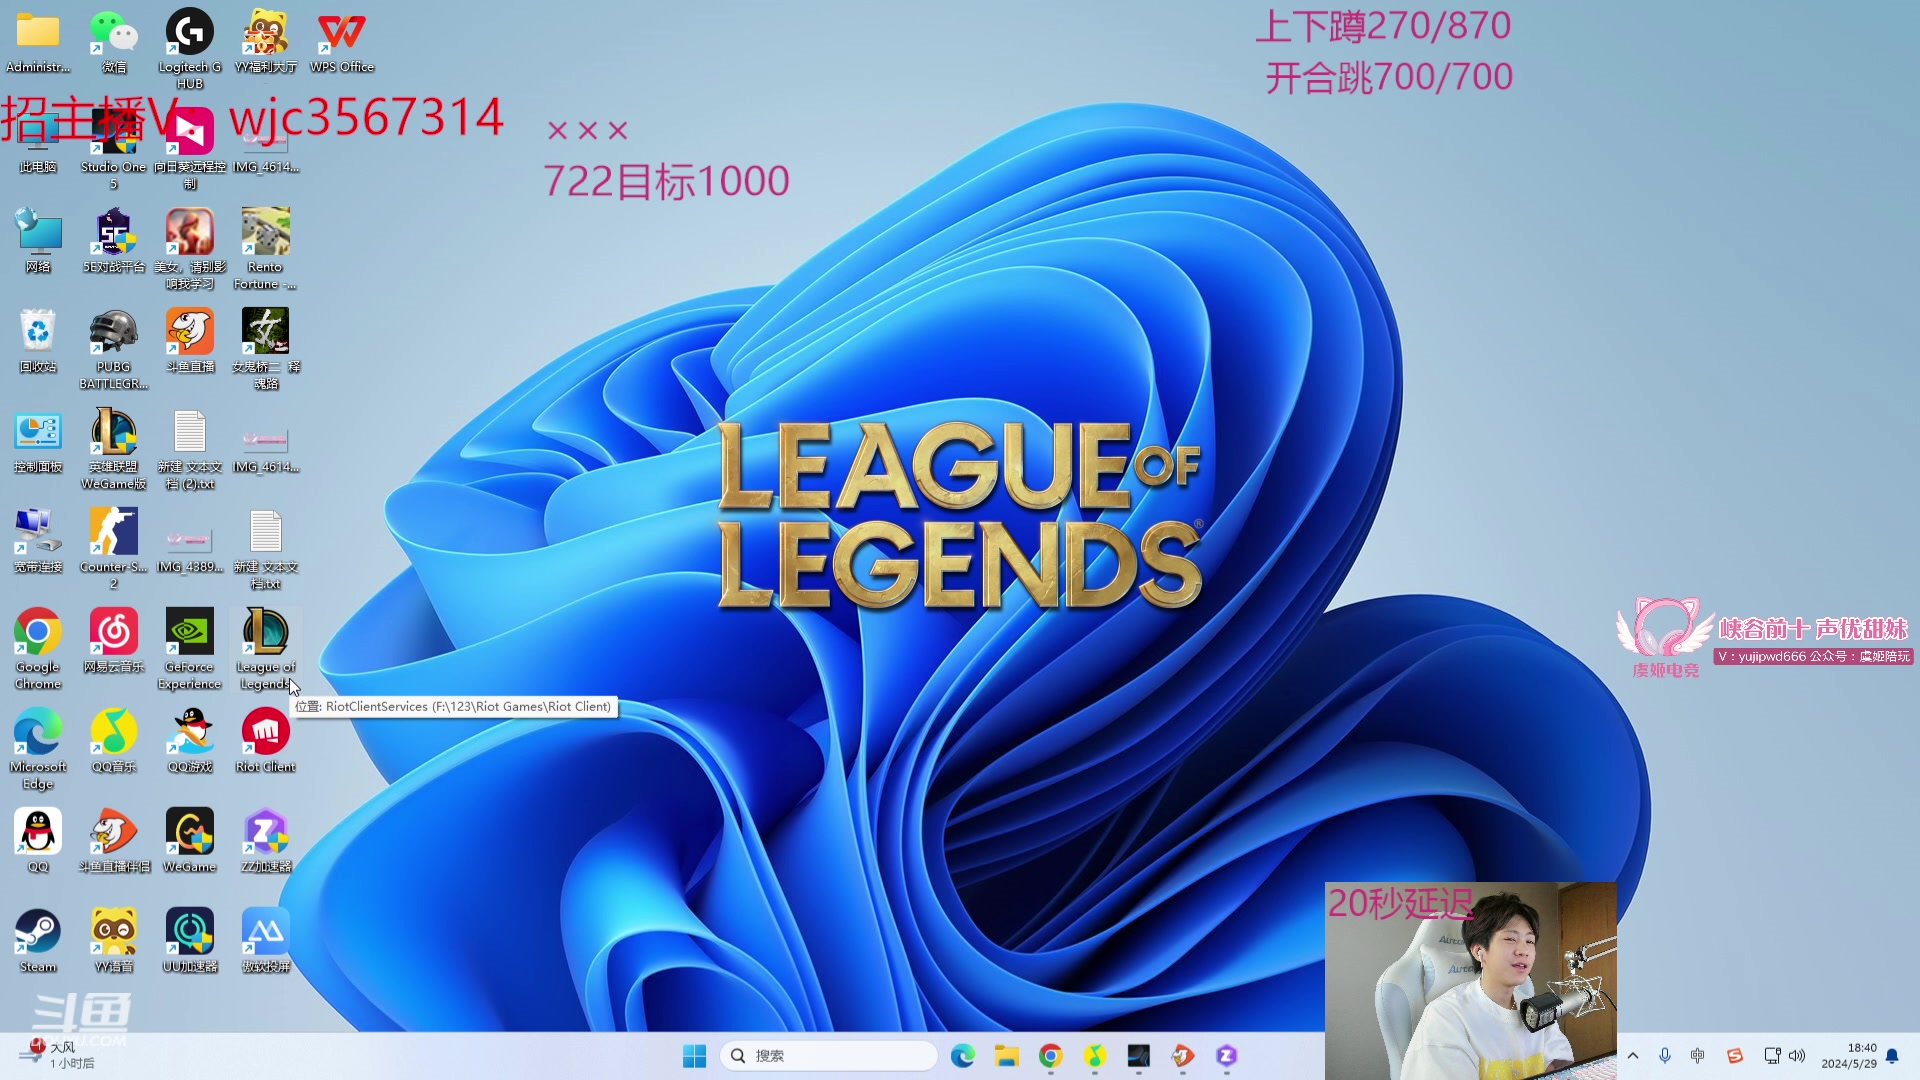Launch 斗鱼直播伴侣 shortcut

(x=114, y=840)
